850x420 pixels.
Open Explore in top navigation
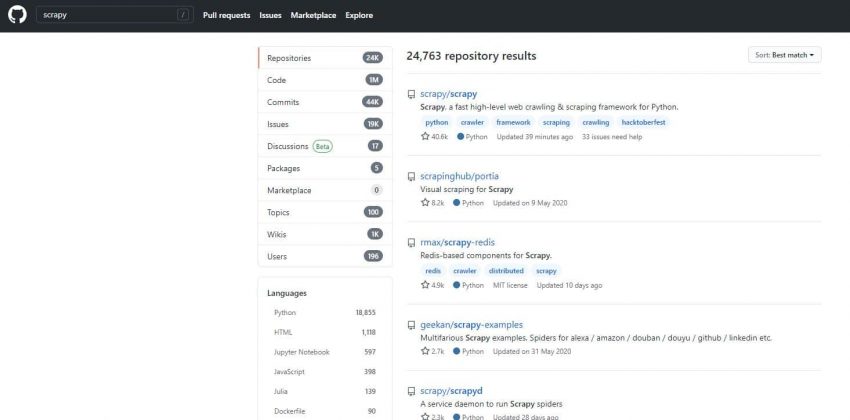click(x=359, y=15)
